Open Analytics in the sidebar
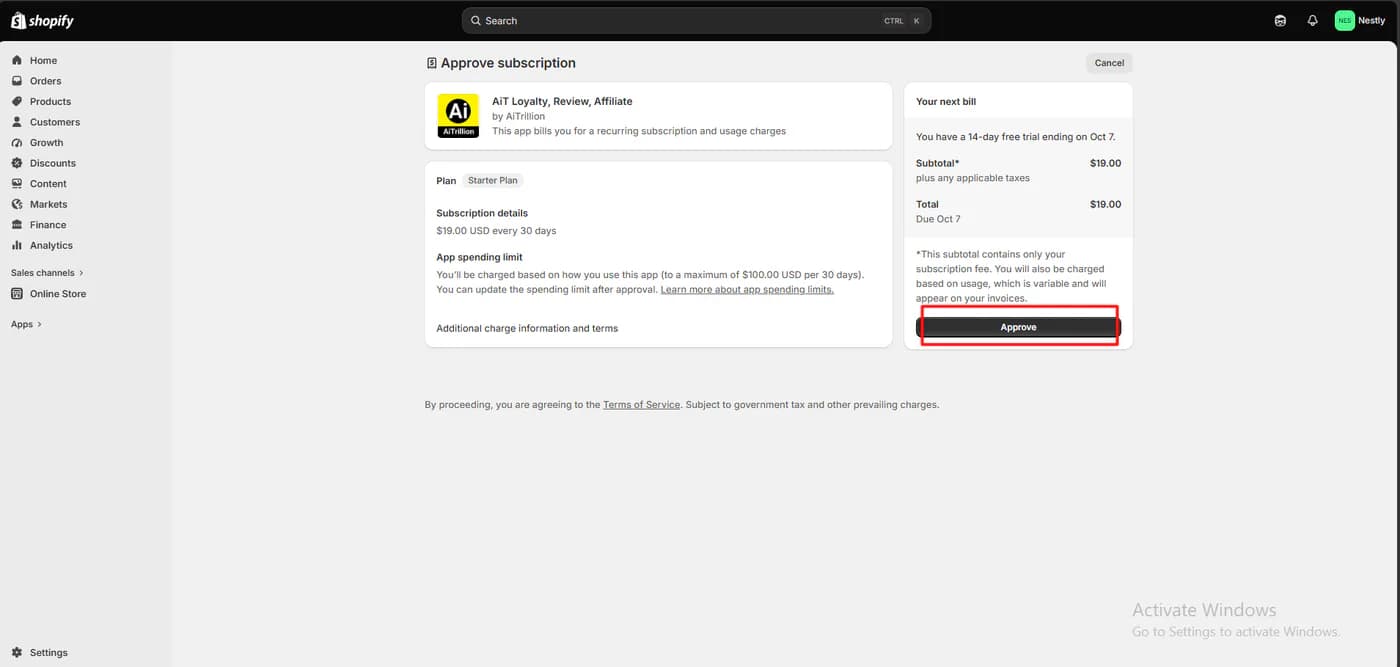 pos(51,245)
